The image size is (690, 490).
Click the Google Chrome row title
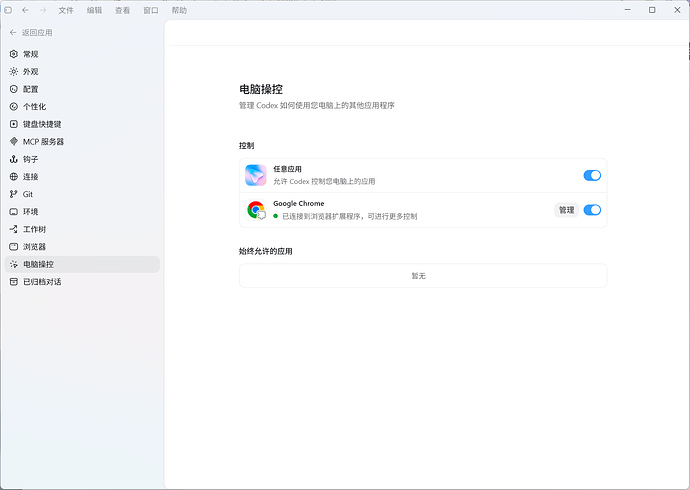pyautogui.click(x=299, y=203)
